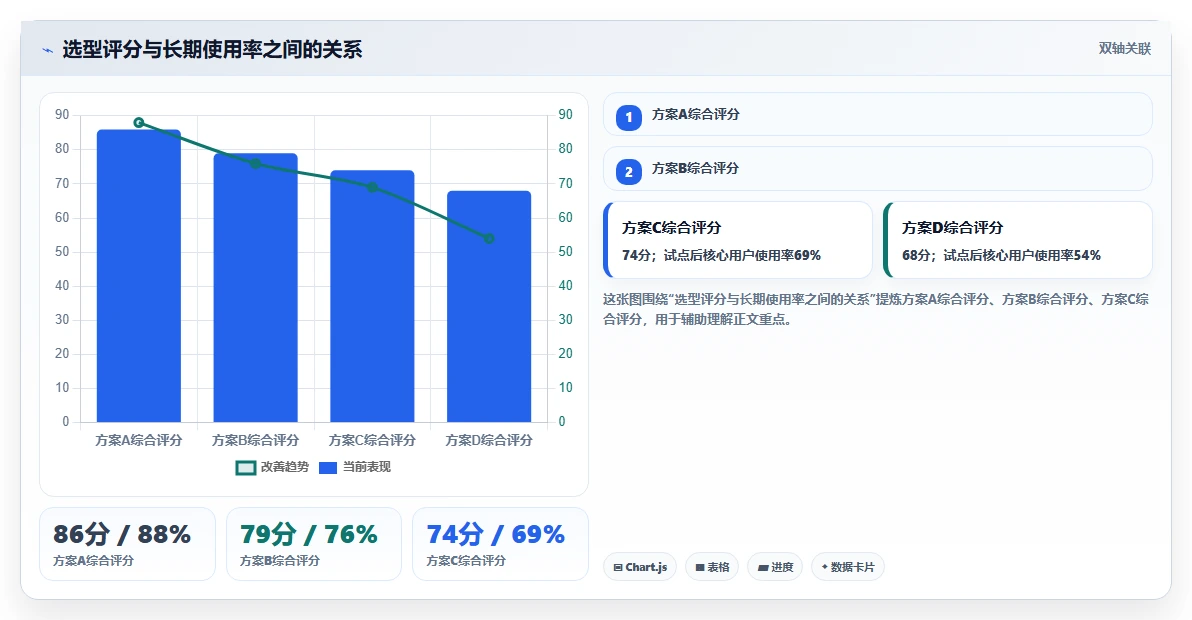
Task: Click the 方案A综合评分 bar in chart
Action: 138,276
